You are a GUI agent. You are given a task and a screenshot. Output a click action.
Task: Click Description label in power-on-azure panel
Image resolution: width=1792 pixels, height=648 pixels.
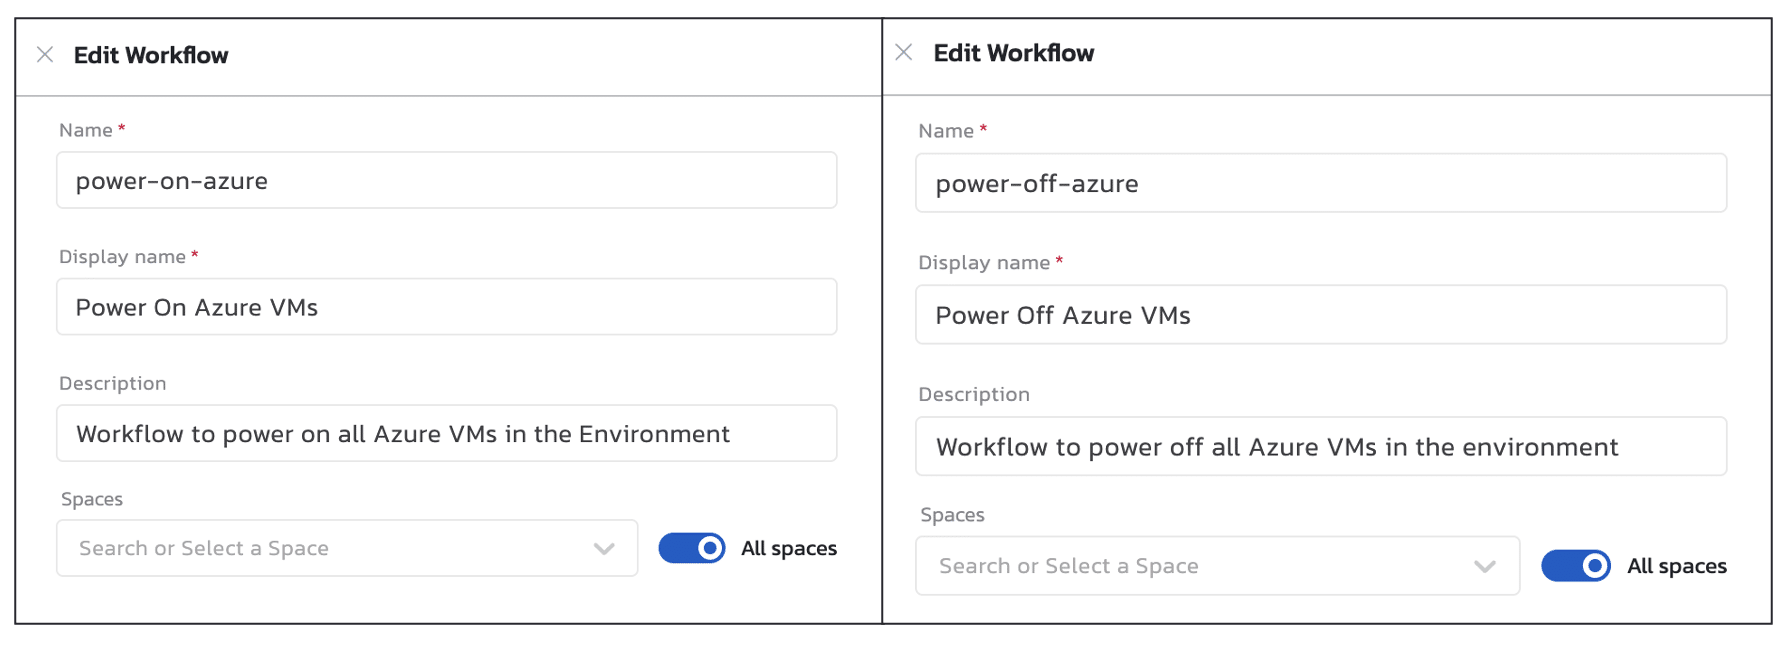pos(113,383)
